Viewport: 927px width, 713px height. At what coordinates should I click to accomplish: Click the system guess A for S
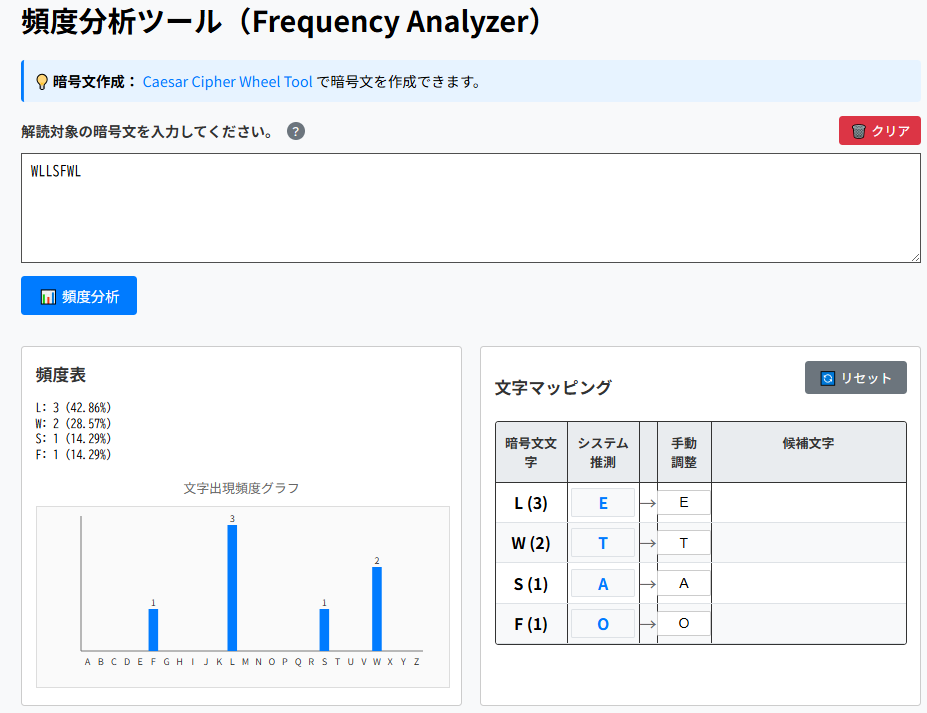click(602, 584)
